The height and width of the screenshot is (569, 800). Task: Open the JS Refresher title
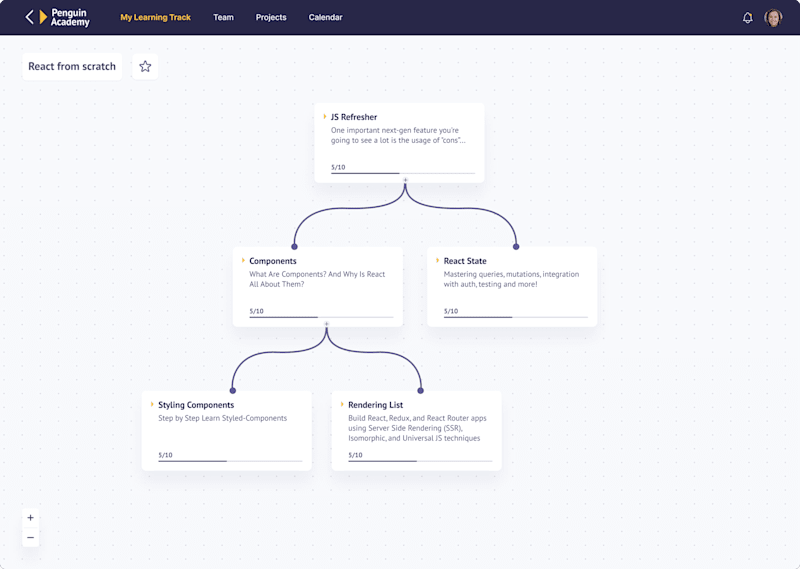click(x=354, y=117)
